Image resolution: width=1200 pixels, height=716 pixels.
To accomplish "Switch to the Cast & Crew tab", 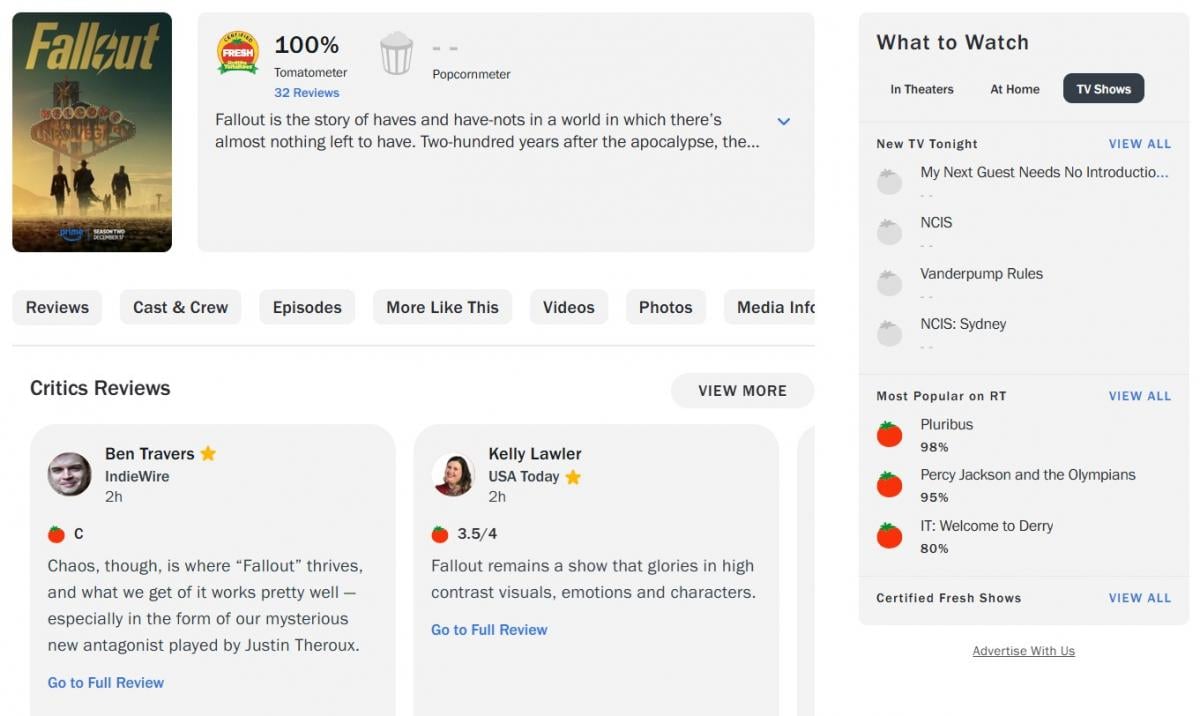I will coord(180,307).
